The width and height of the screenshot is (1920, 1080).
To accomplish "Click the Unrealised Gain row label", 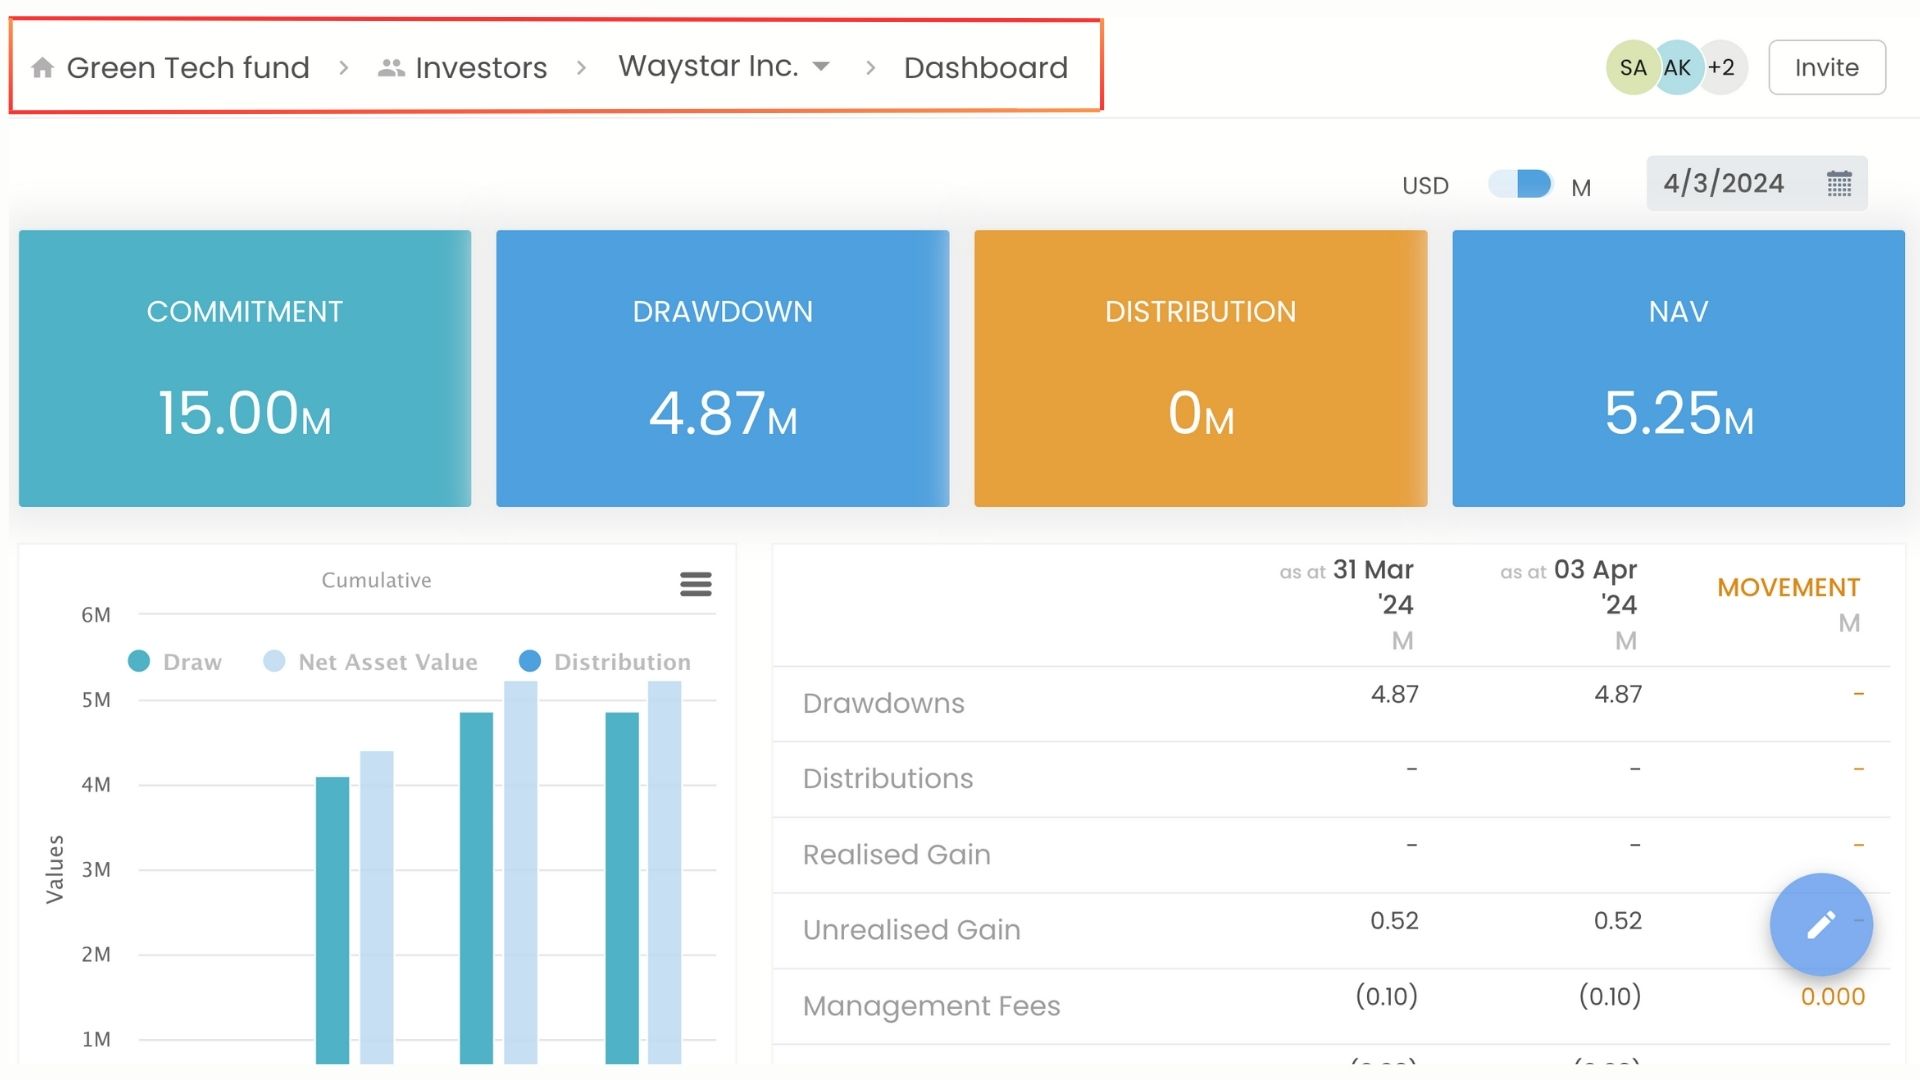I will (x=912, y=930).
